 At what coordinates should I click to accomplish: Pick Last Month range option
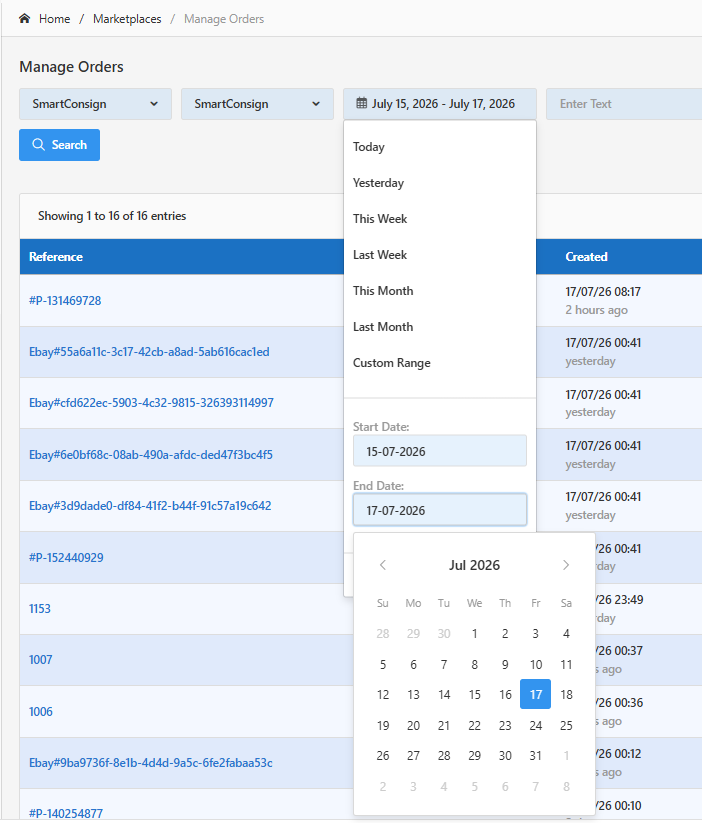pyautogui.click(x=383, y=327)
